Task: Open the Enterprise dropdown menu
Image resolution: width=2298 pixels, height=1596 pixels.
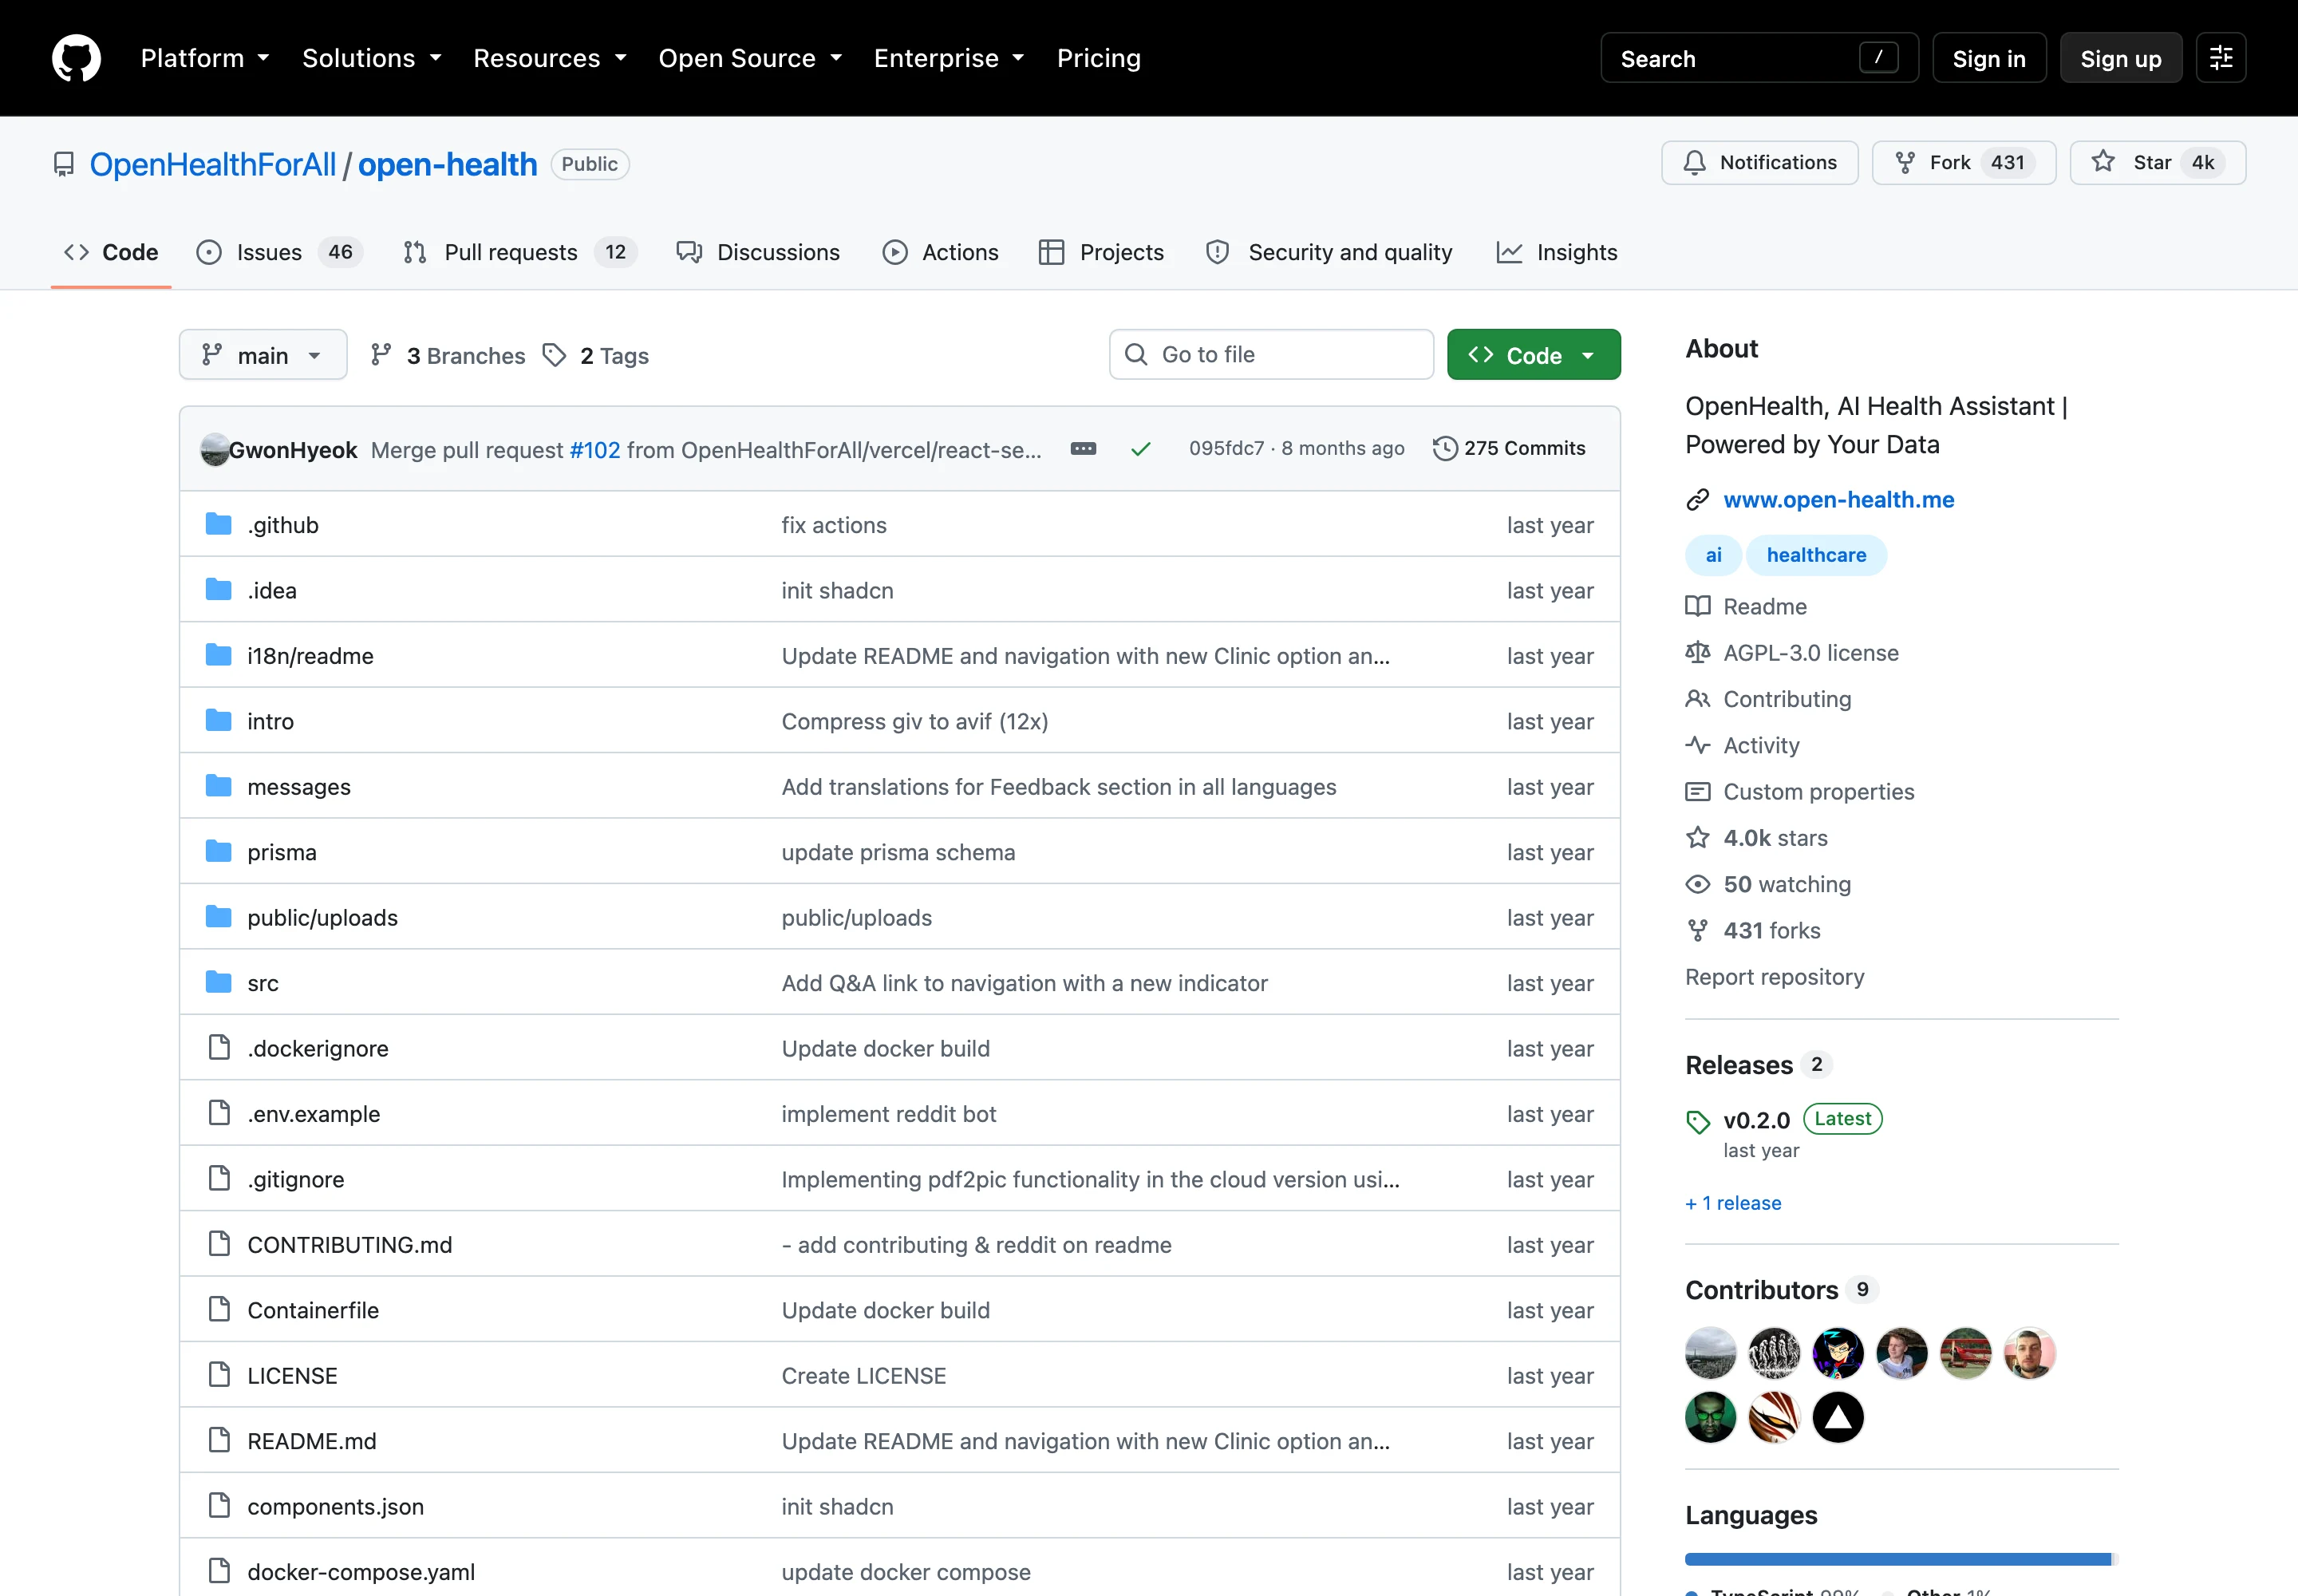Action: tap(949, 58)
